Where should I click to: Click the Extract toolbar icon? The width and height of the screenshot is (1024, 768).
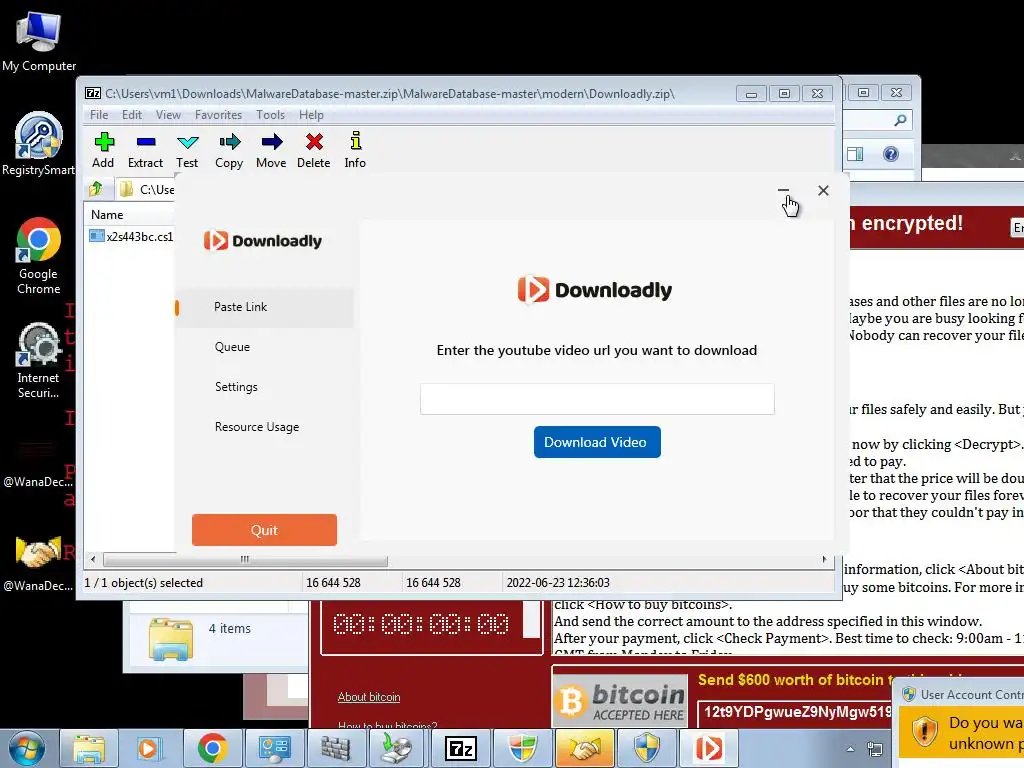145,150
